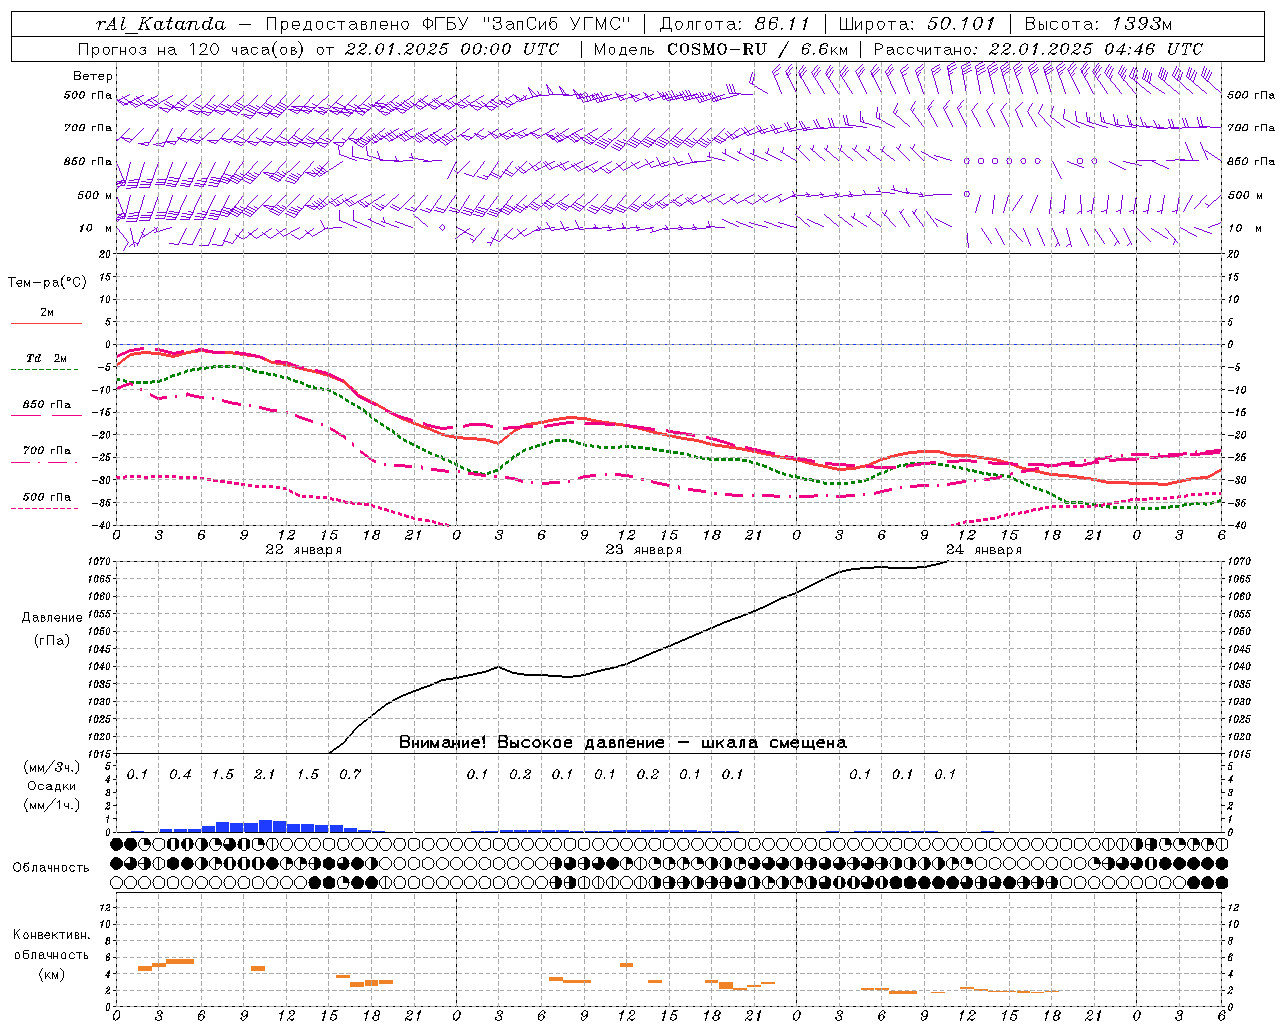Click the 3-hour precipitation value 2.1

264,774
